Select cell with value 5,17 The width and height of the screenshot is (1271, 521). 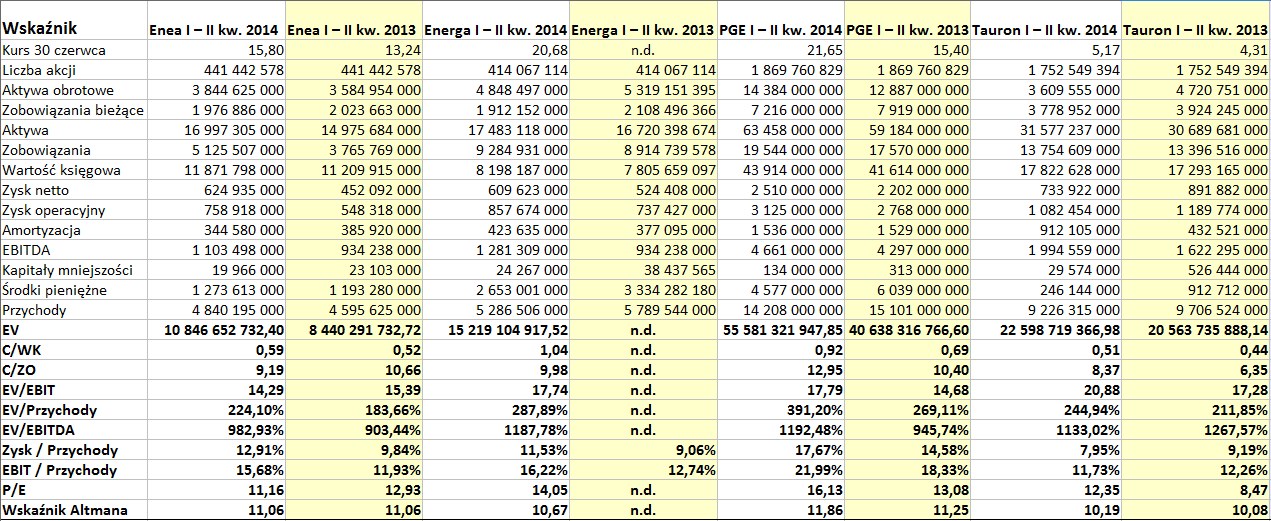pyautogui.click(x=1046, y=50)
